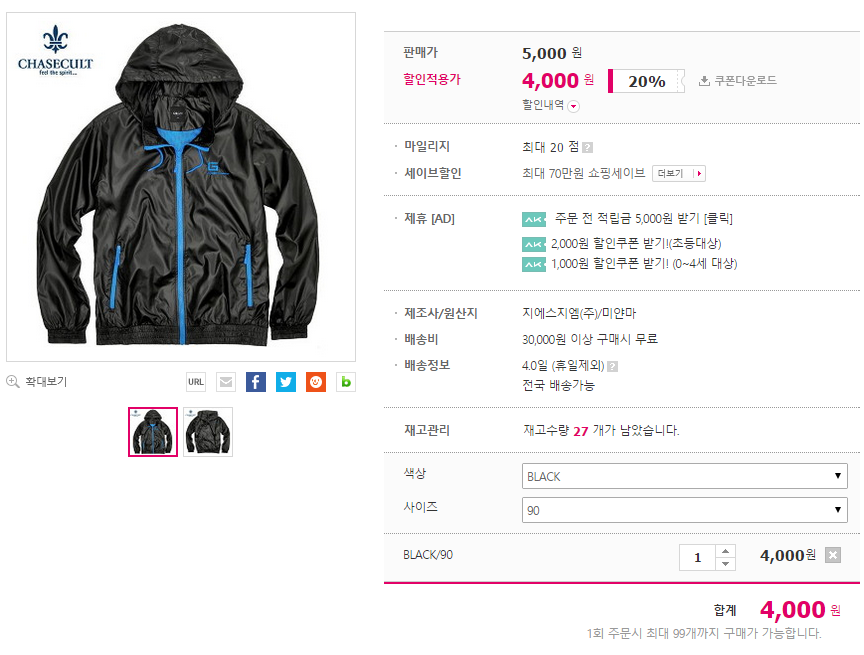
Task: Click the 더보기 button for save discount
Action: click(678, 174)
